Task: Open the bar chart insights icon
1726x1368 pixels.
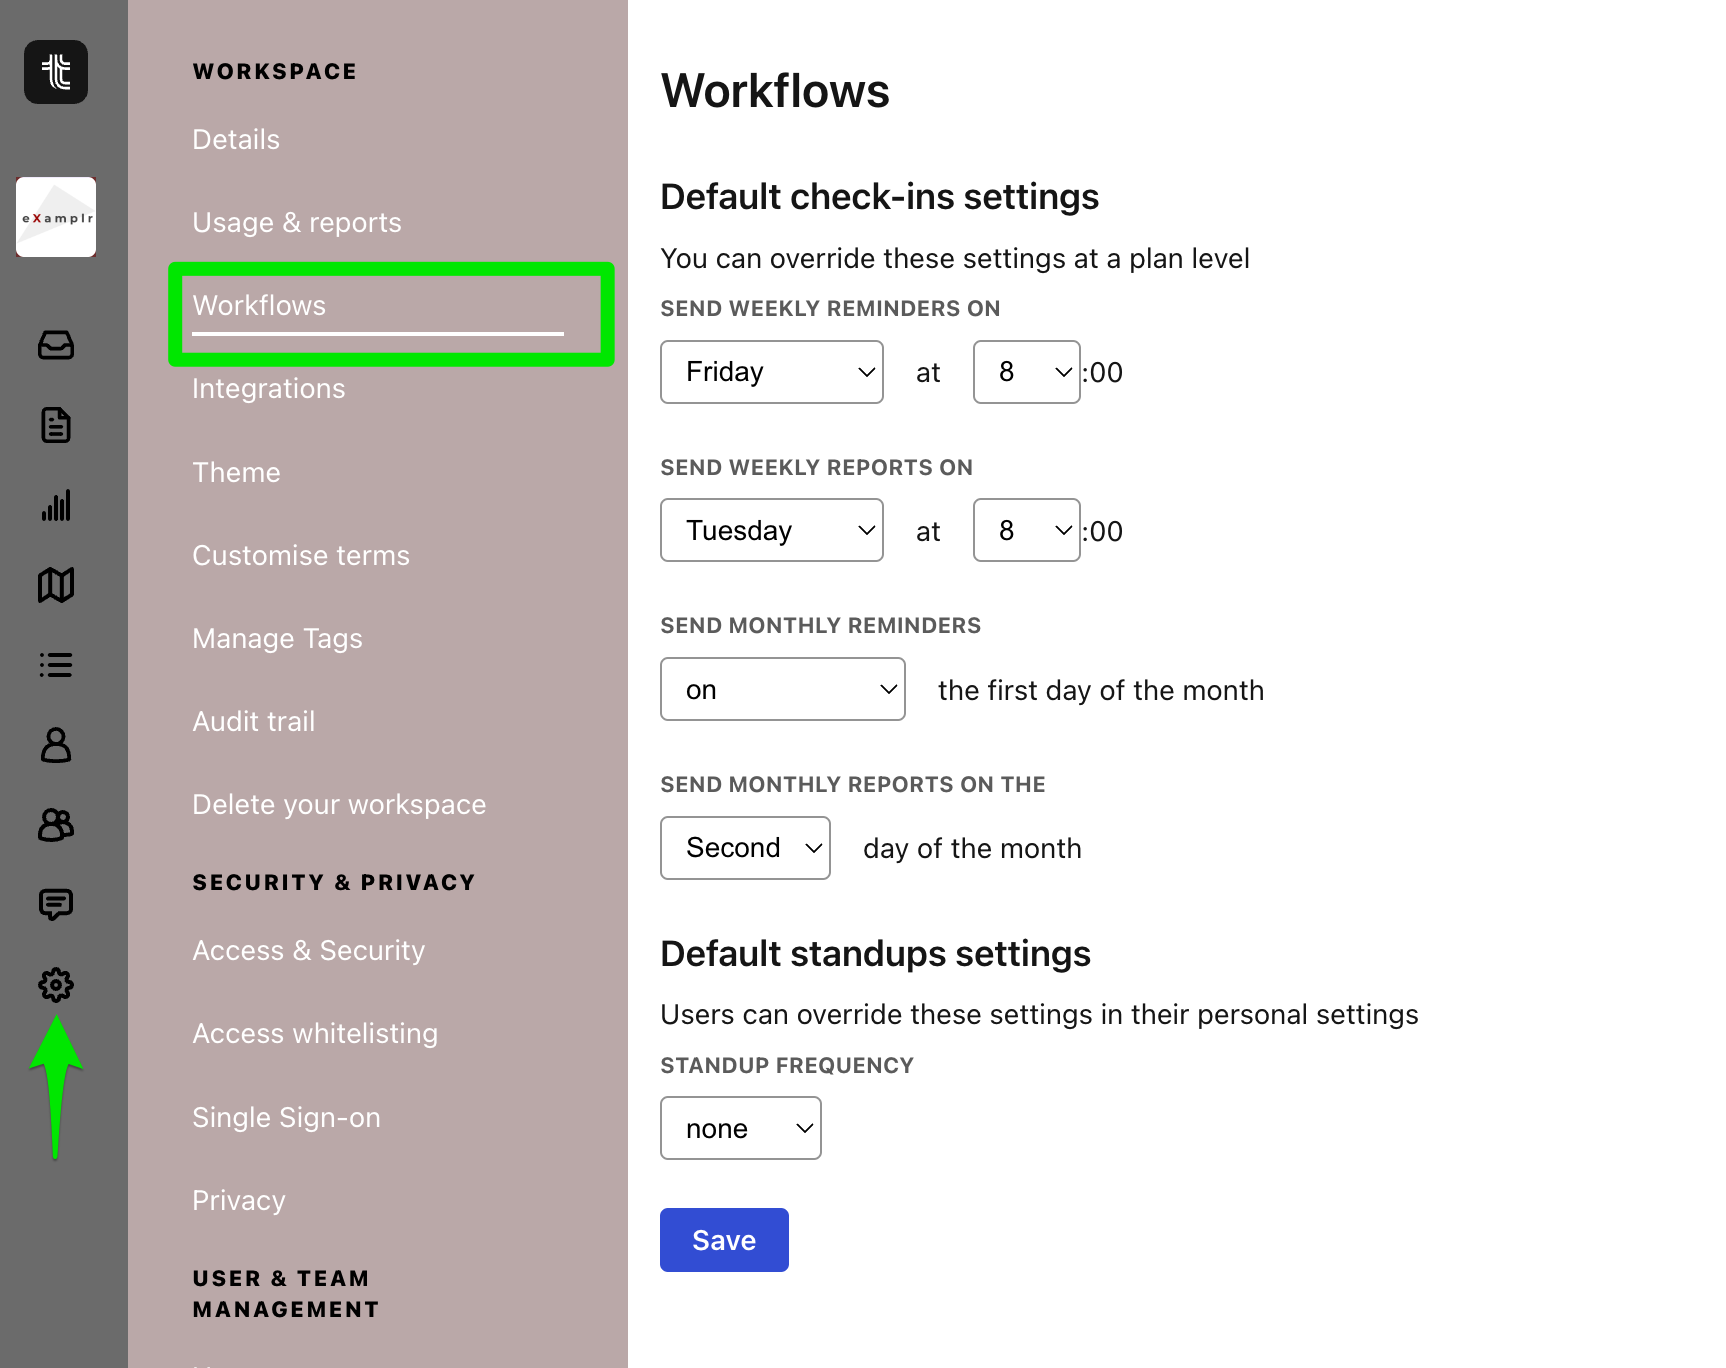Action: click(x=56, y=505)
